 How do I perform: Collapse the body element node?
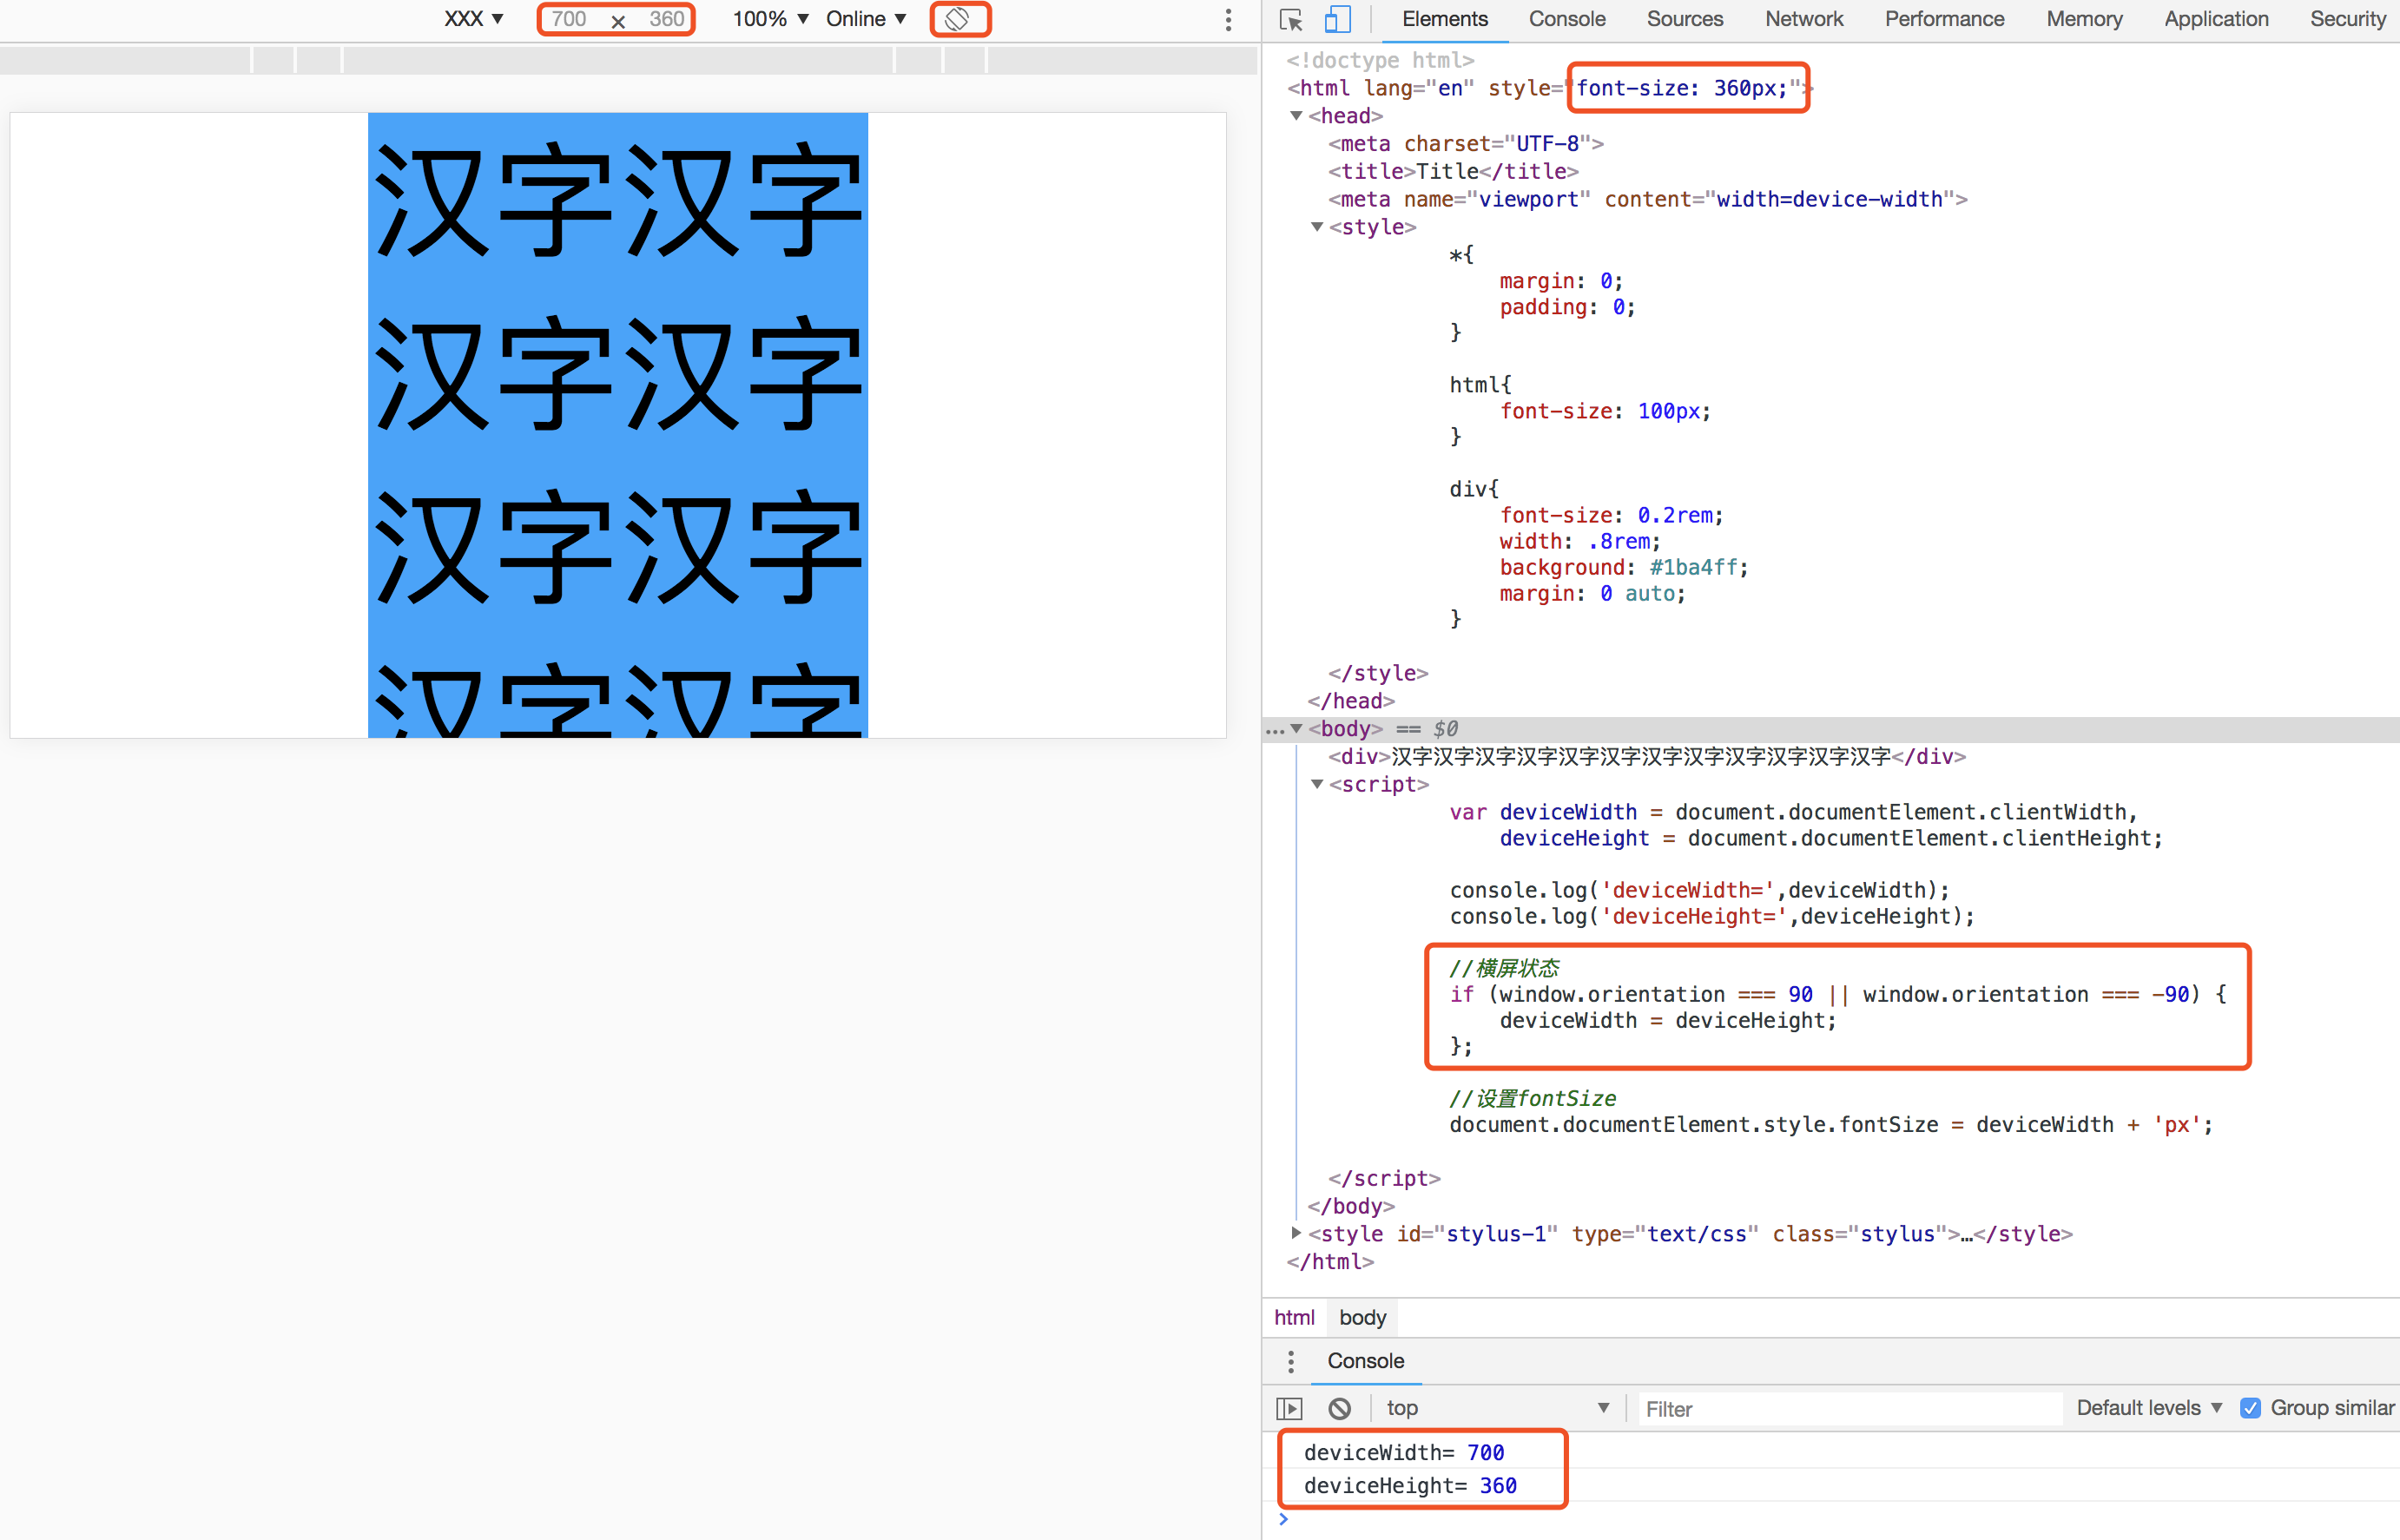[1297, 729]
